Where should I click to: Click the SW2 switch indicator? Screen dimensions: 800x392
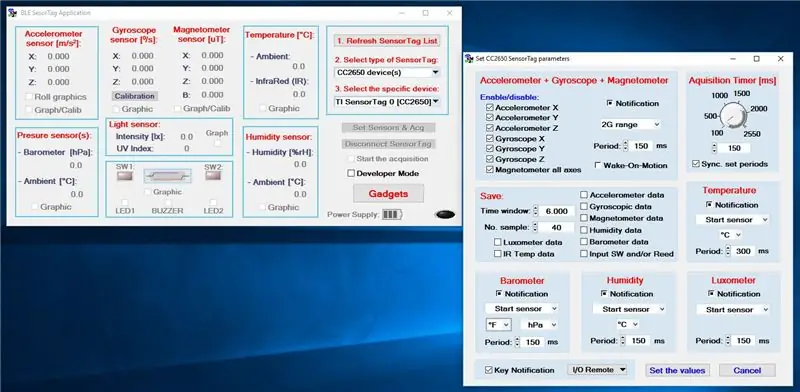pyautogui.click(x=213, y=176)
